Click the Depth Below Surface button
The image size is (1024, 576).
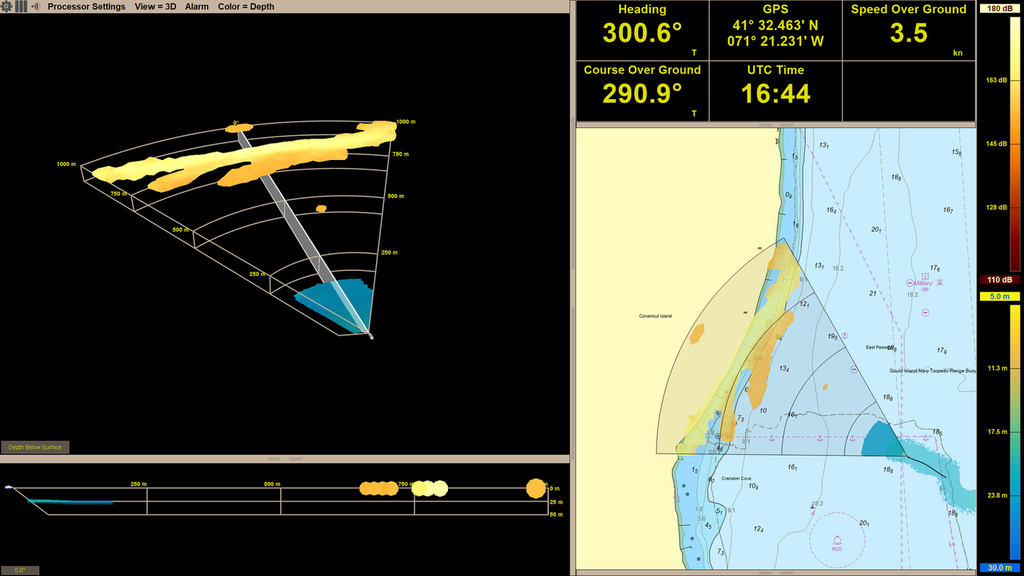coord(35,447)
